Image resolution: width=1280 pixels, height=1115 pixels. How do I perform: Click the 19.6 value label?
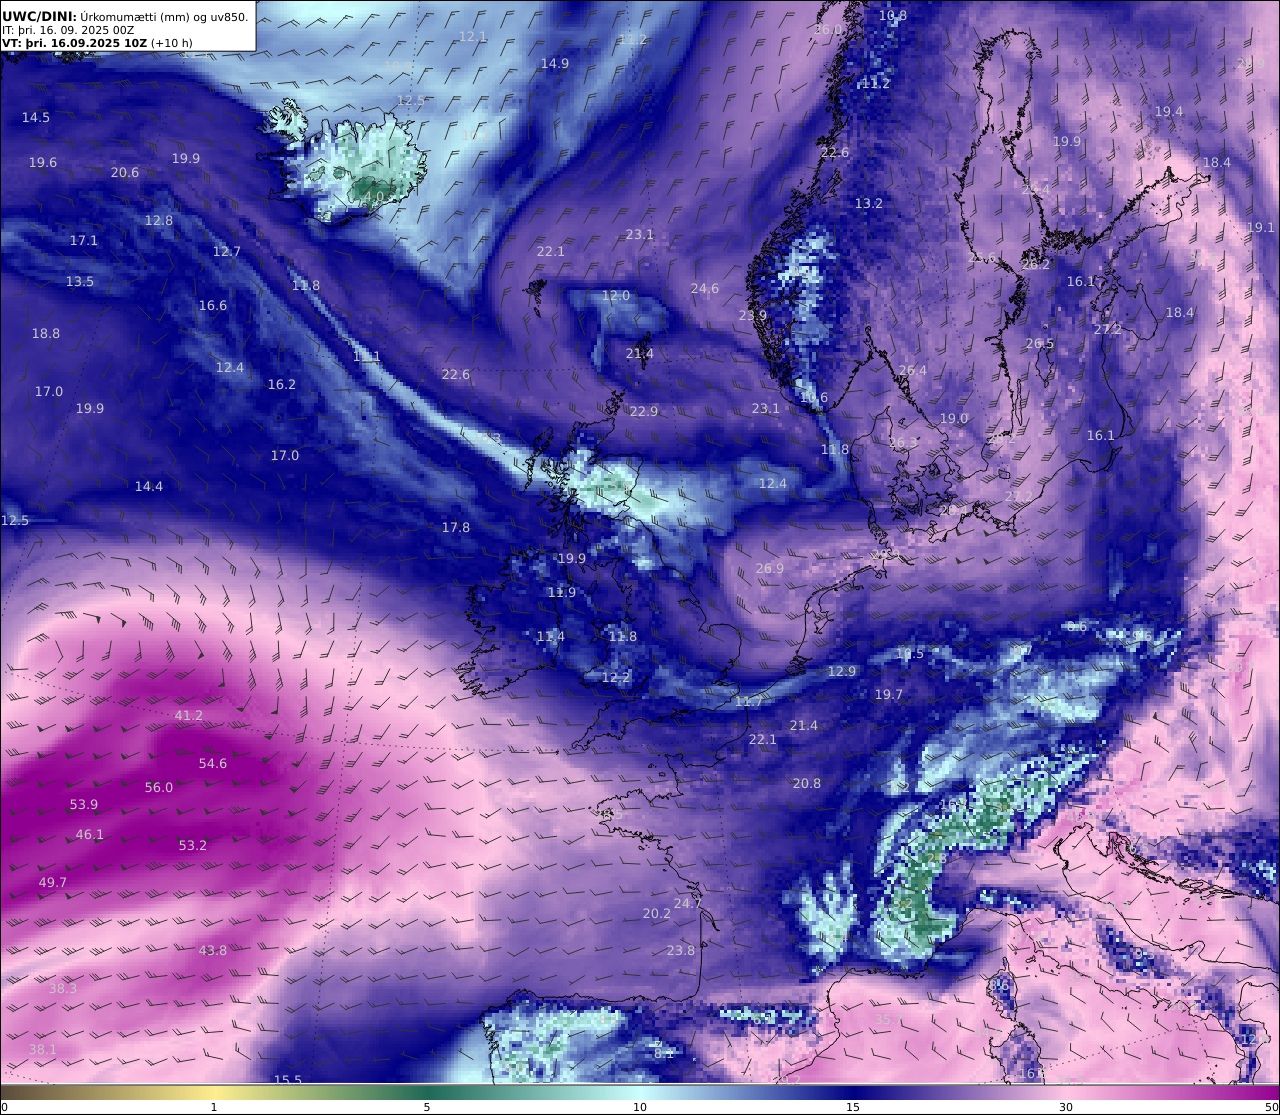[x=43, y=162]
